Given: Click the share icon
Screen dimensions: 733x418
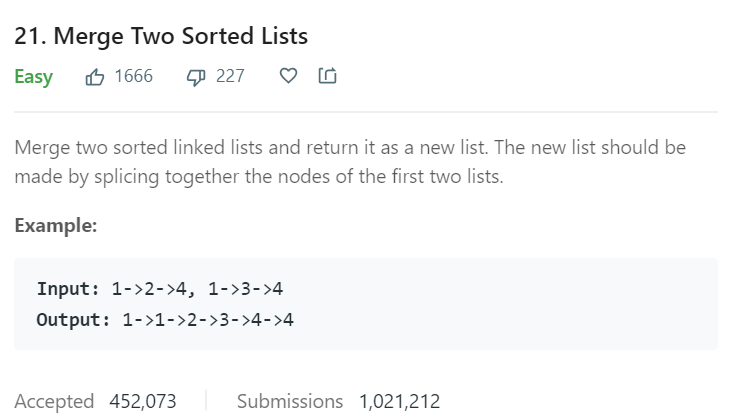Looking at the screenshot, I should [x=327, y=75].
